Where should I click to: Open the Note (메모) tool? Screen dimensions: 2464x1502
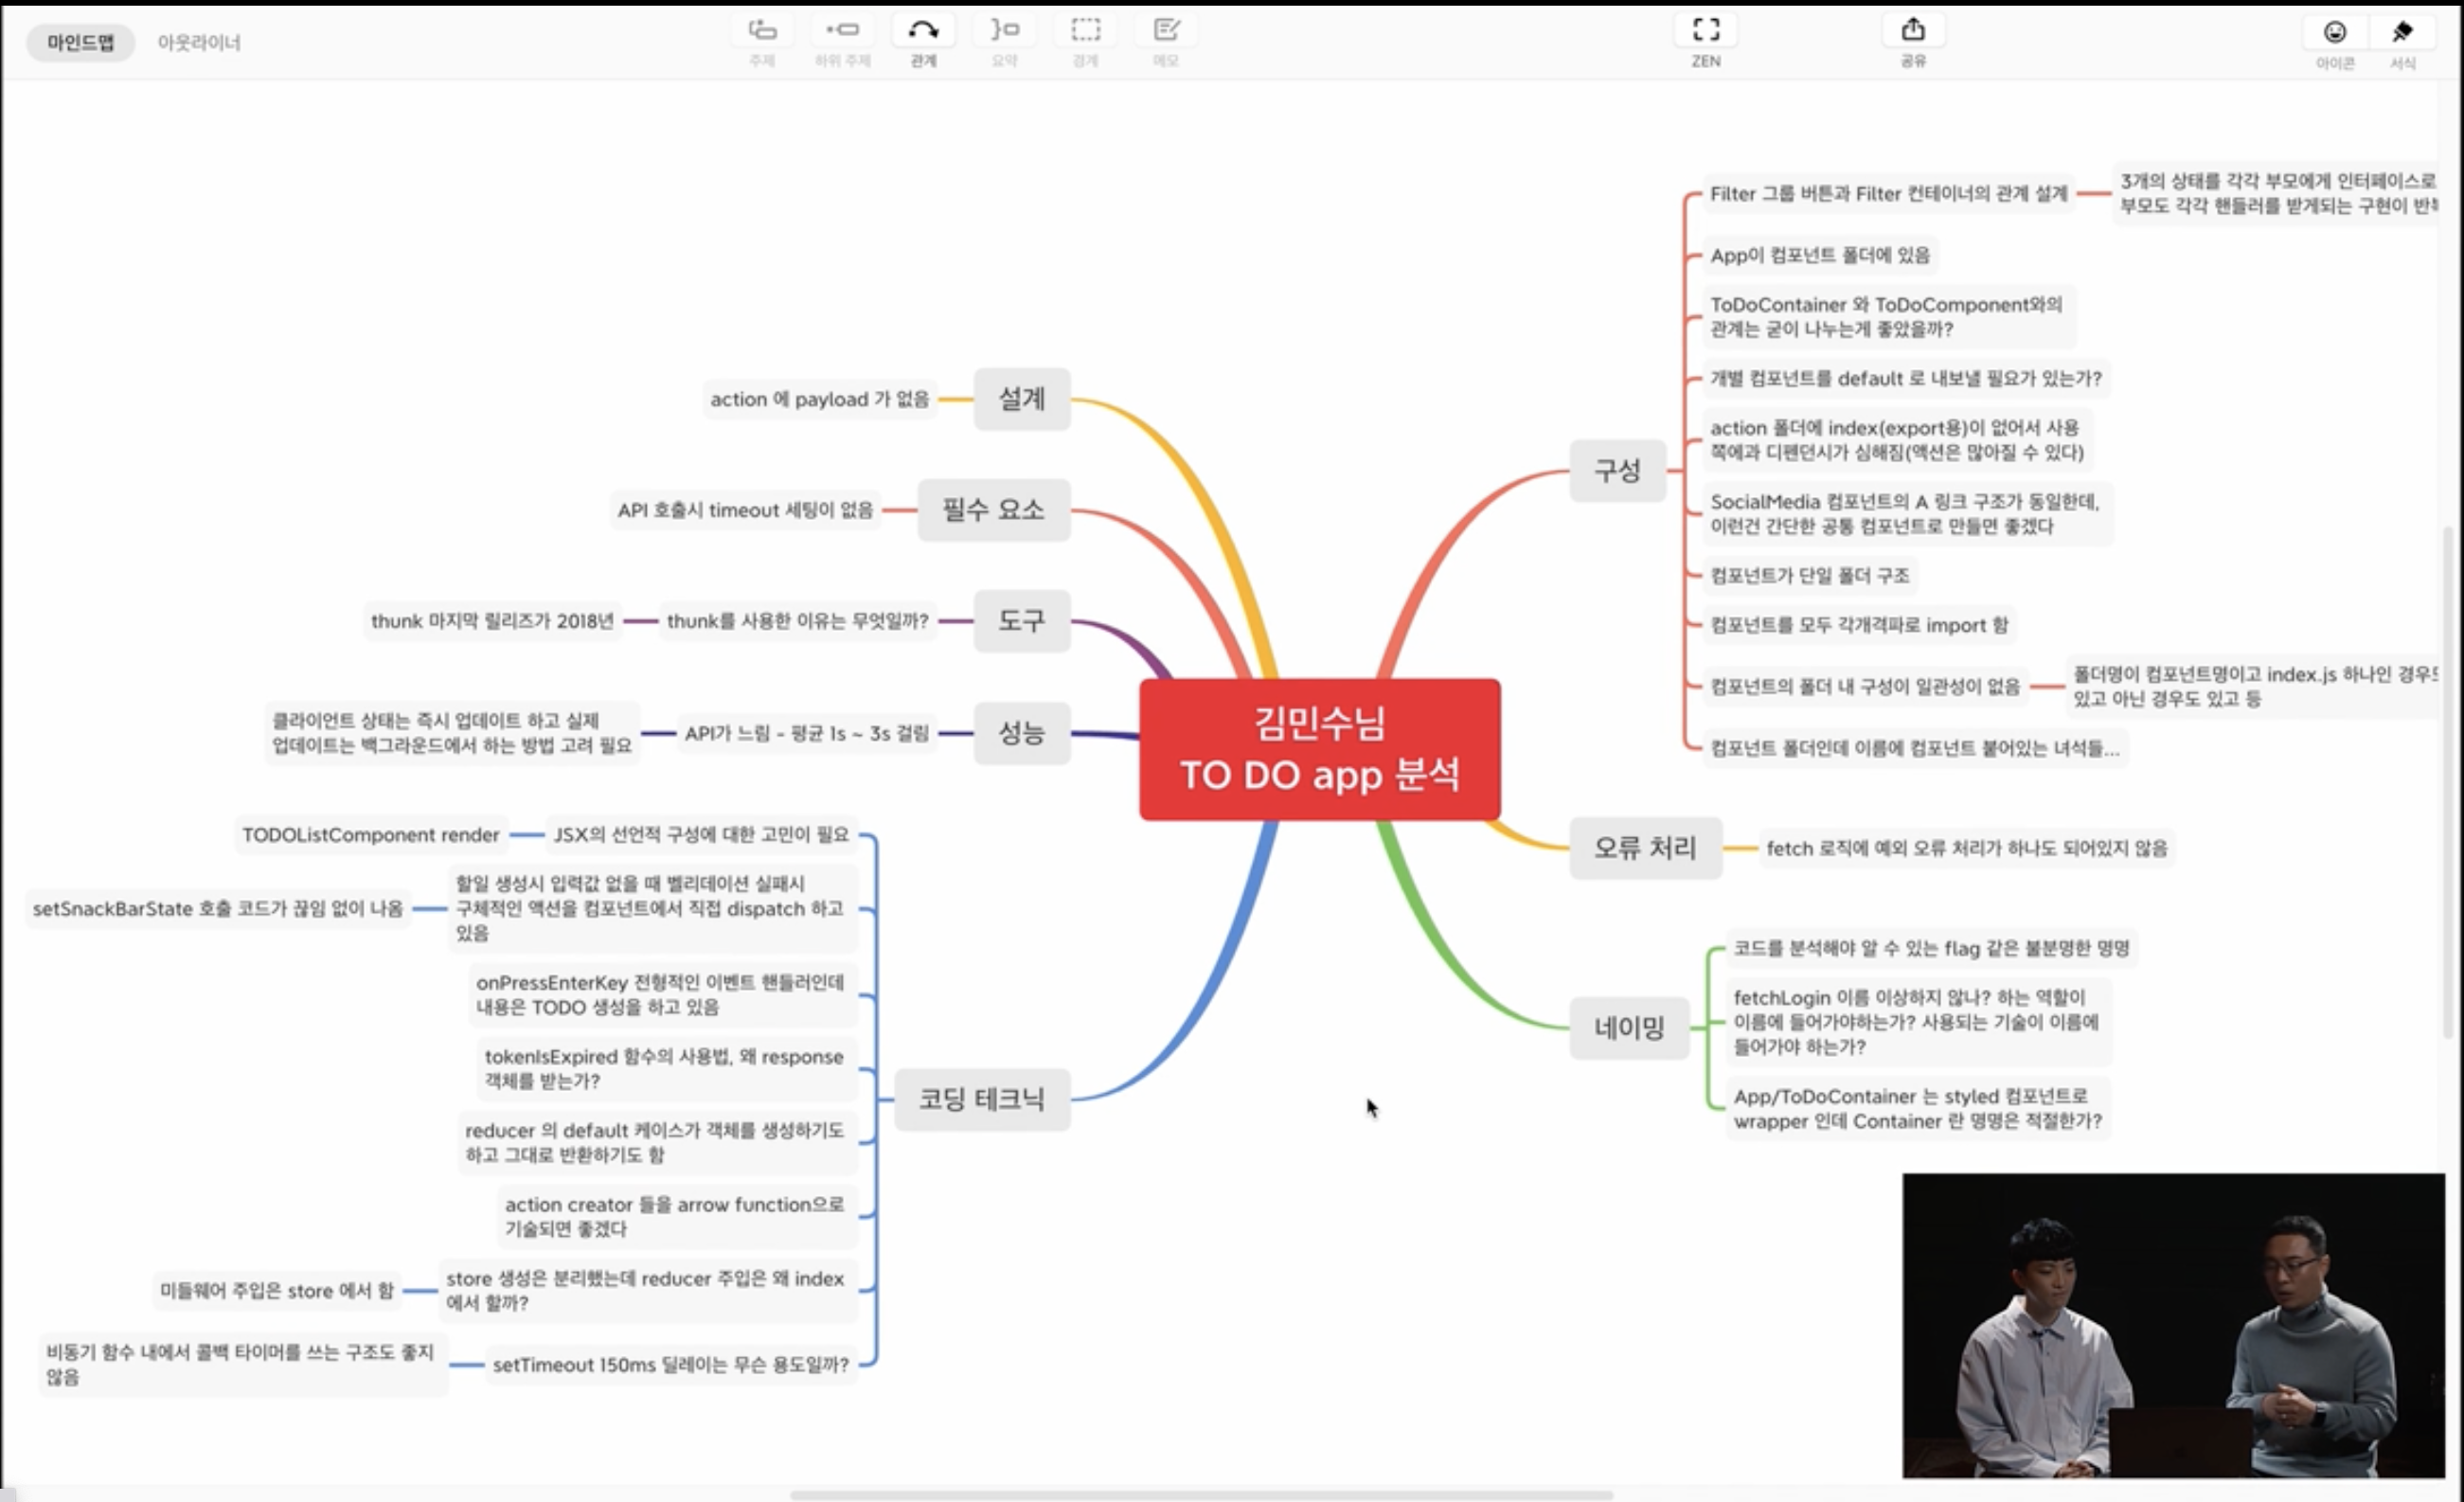tap(1166, 31)
